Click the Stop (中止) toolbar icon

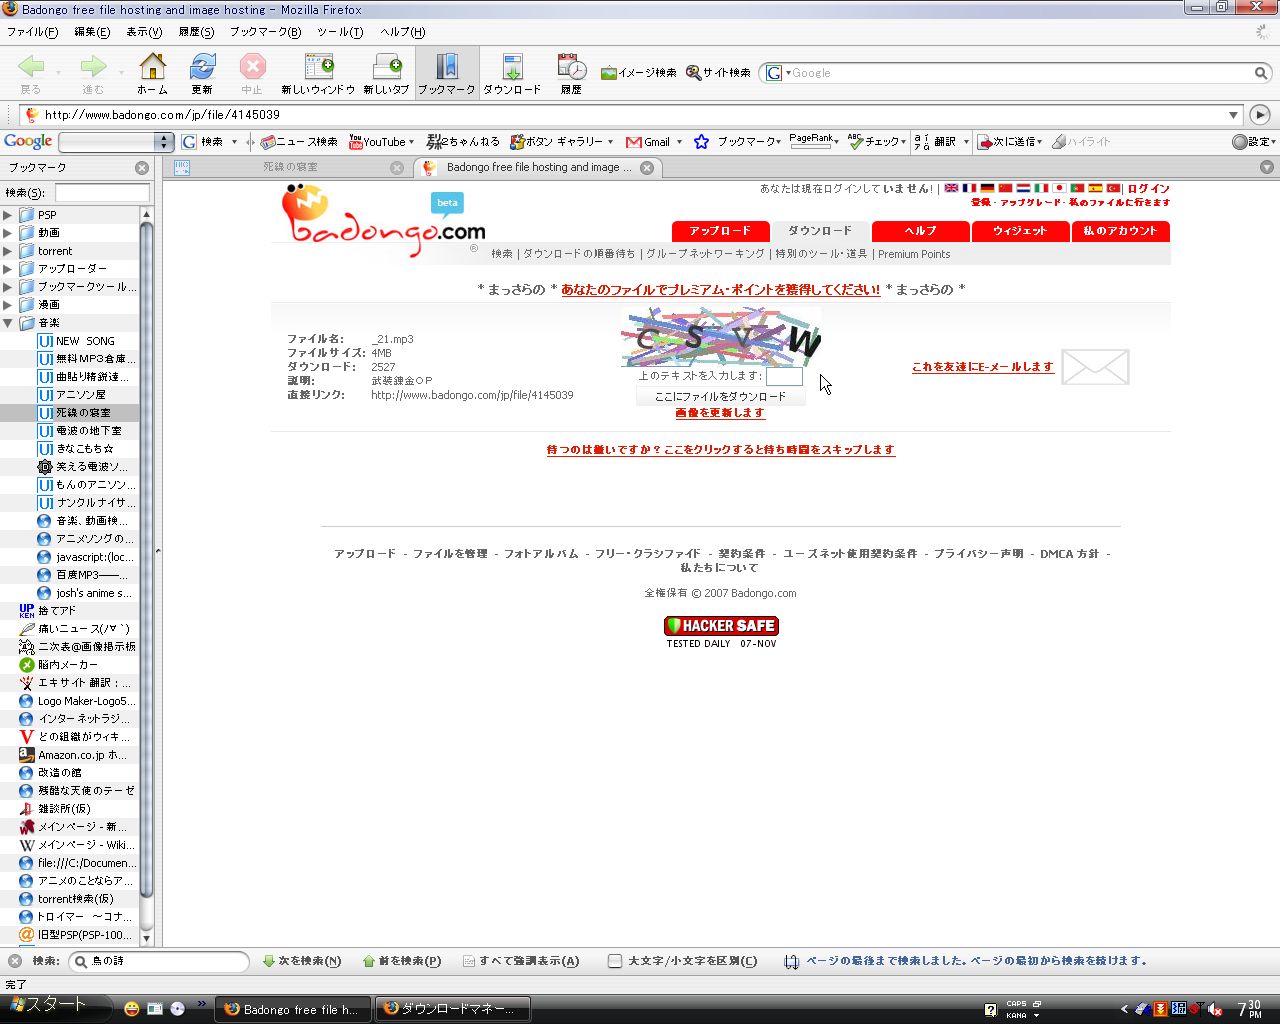click(252, 73)
